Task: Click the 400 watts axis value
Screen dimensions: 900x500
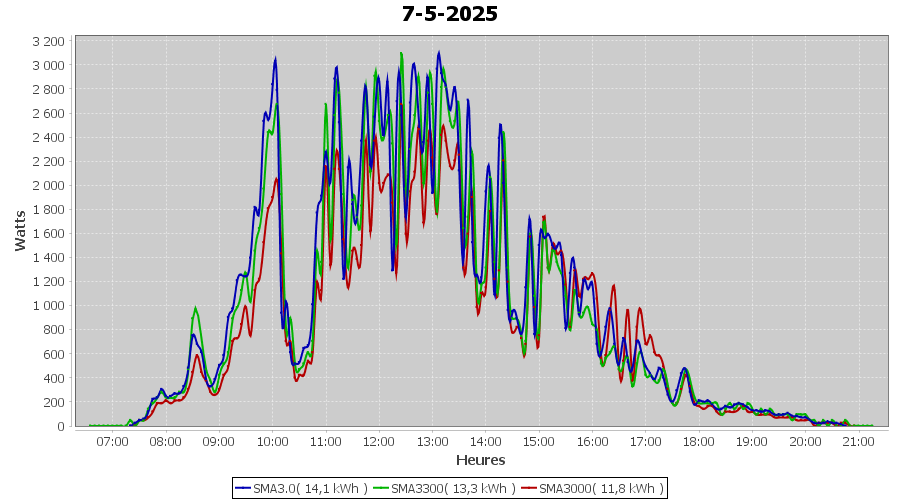Action: click(x=55, y=378)
